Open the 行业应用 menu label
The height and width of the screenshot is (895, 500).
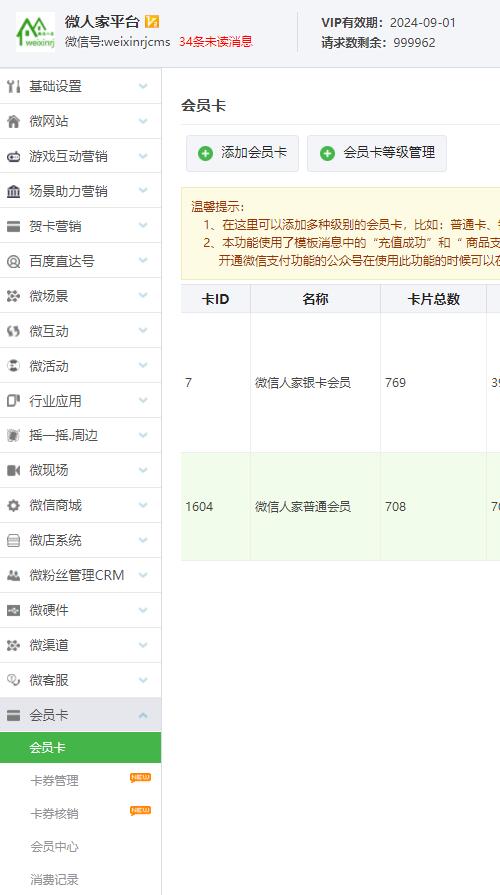(x=55, y=401)
